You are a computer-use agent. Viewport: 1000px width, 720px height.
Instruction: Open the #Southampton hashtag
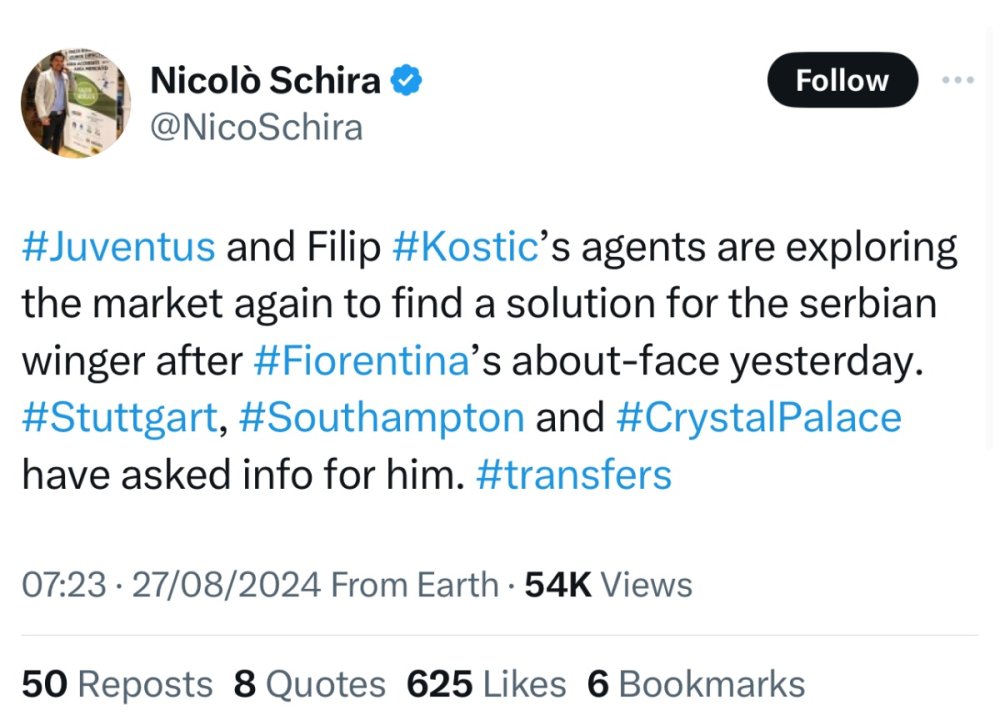point(382,417)
